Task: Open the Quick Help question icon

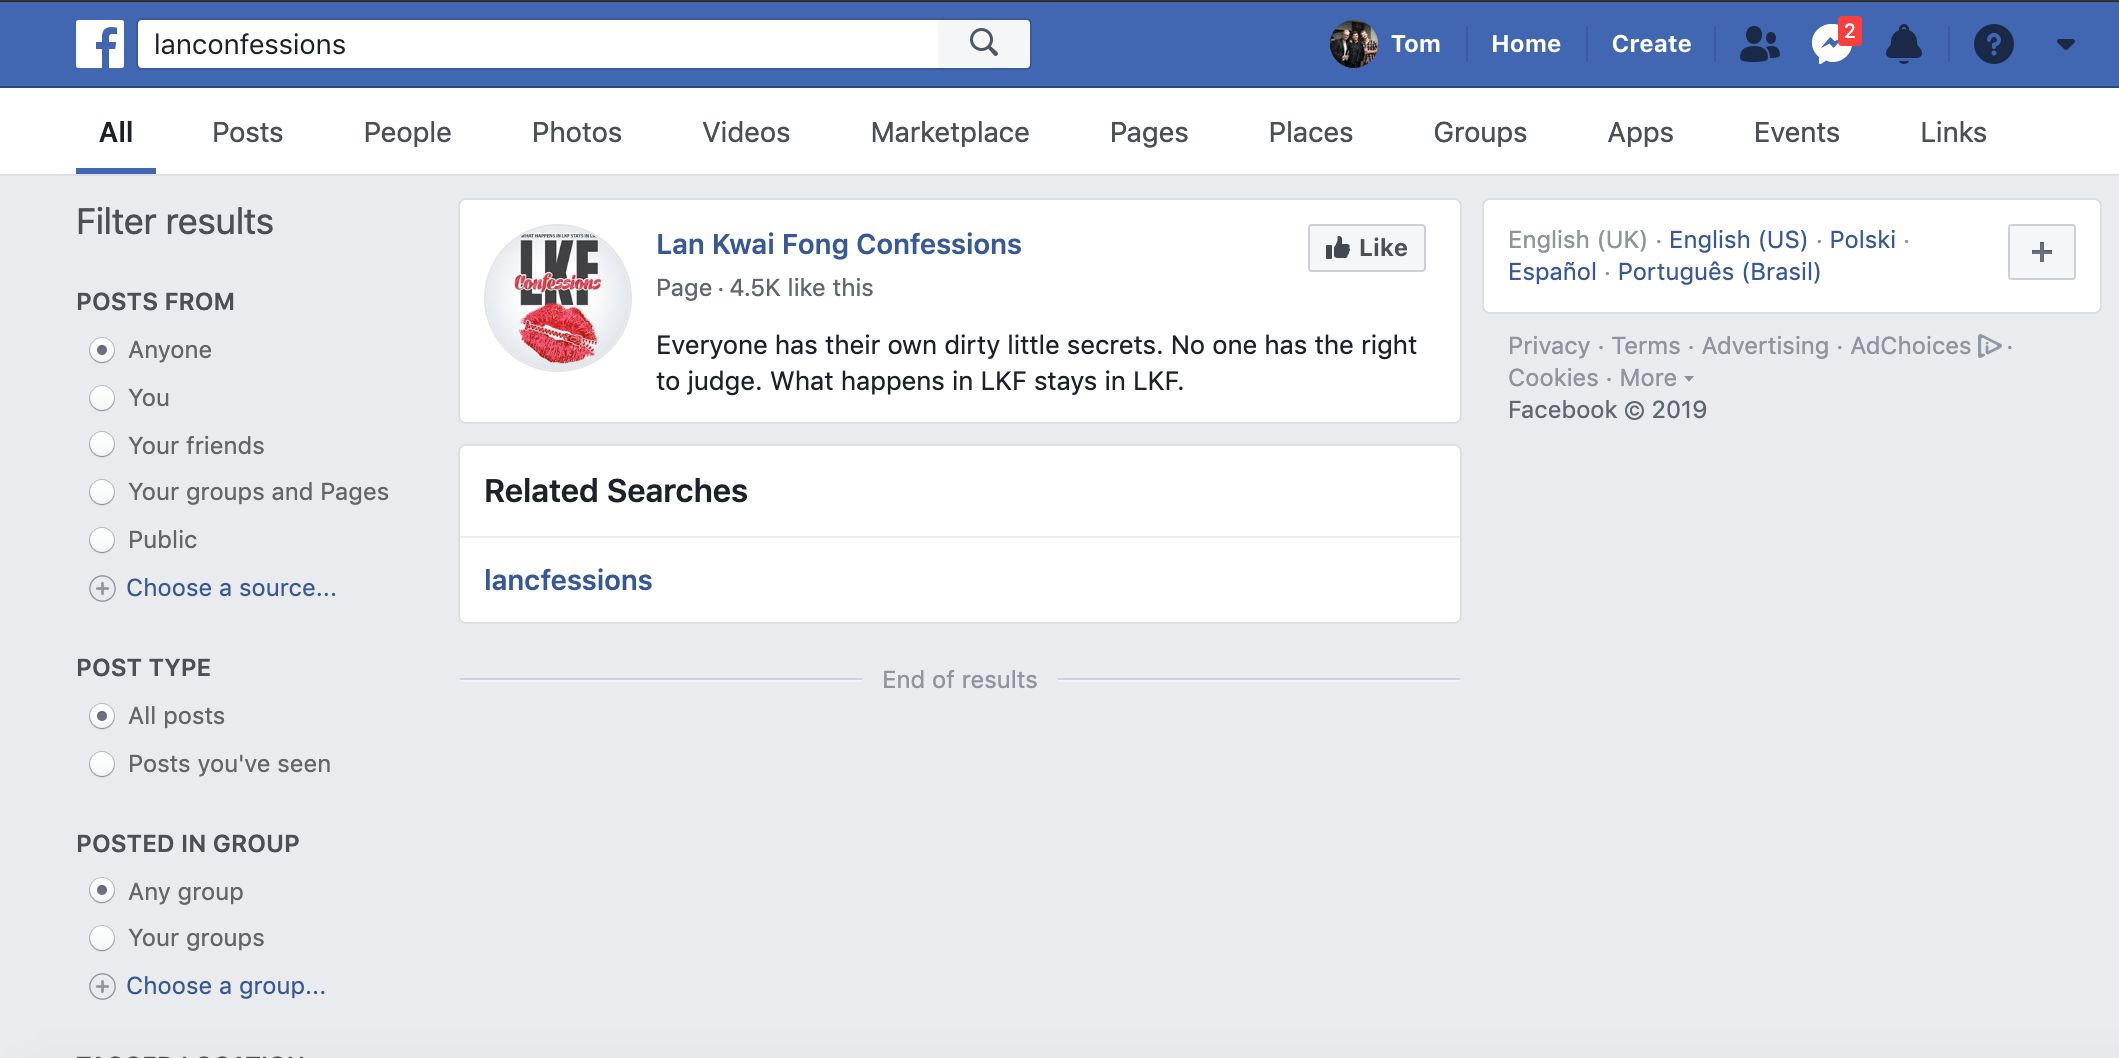Action: pos(1993,44)
